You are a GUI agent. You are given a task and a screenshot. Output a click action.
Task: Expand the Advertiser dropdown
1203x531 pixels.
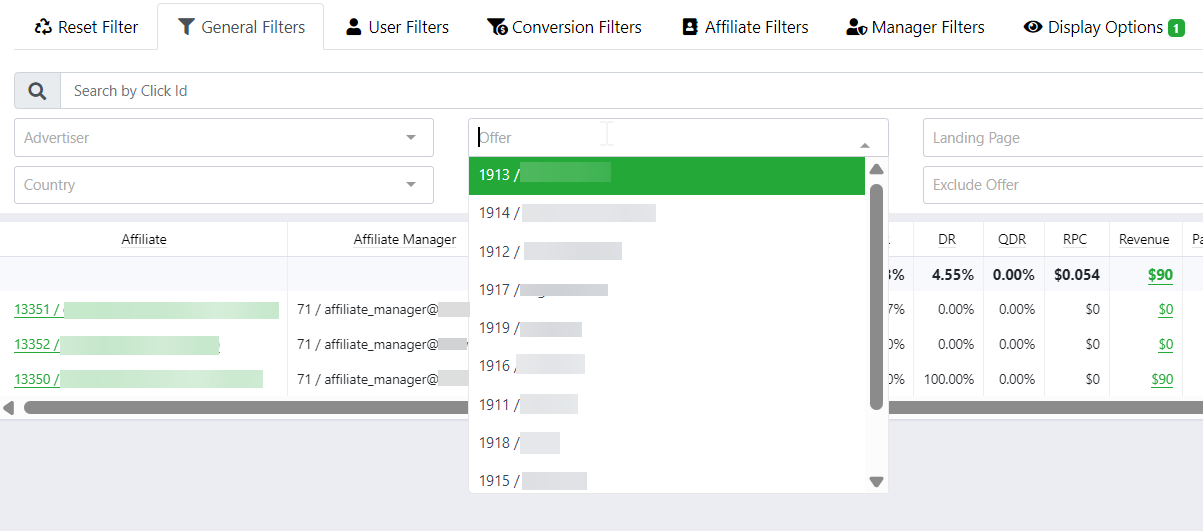pyautogui.click(x=411, y=138)
